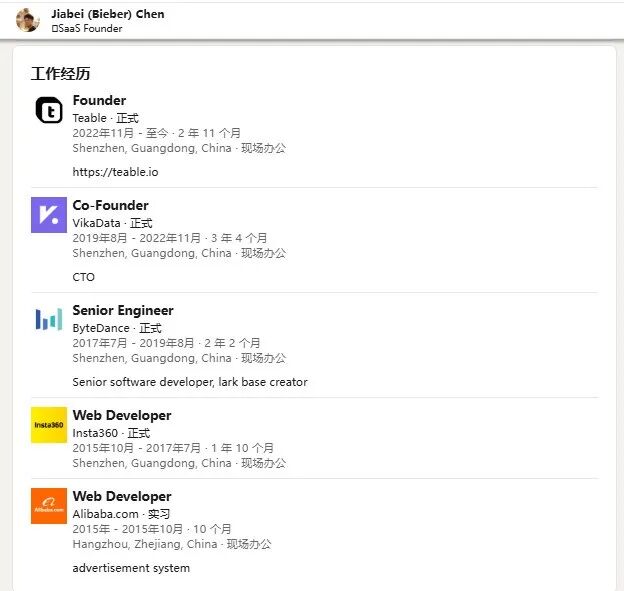The width and height of the screenshot is (624, 591).
Task: Click the name Jiabei (Bieber) Chen
Action: pos(107,14)
